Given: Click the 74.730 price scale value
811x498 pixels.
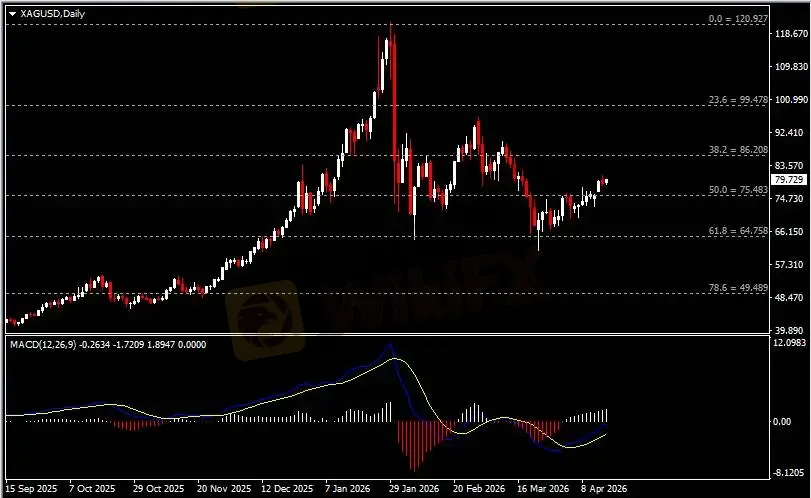Looking at the screenshot, I should [791, 199].
